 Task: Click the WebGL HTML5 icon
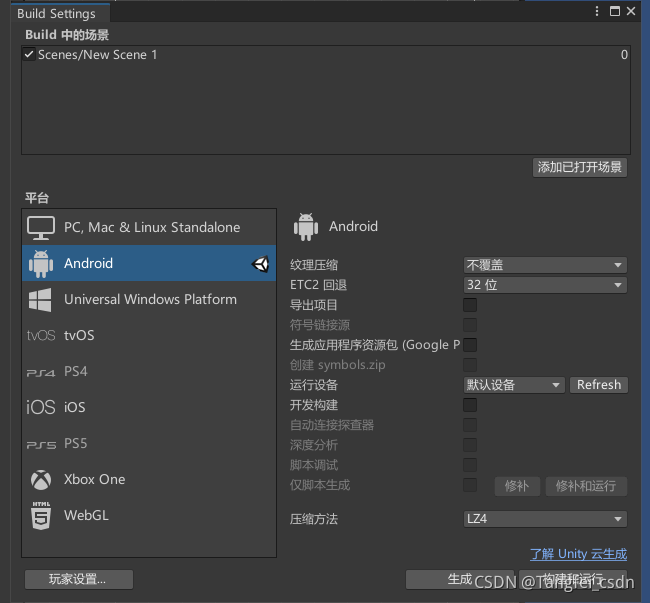(41, 516)
